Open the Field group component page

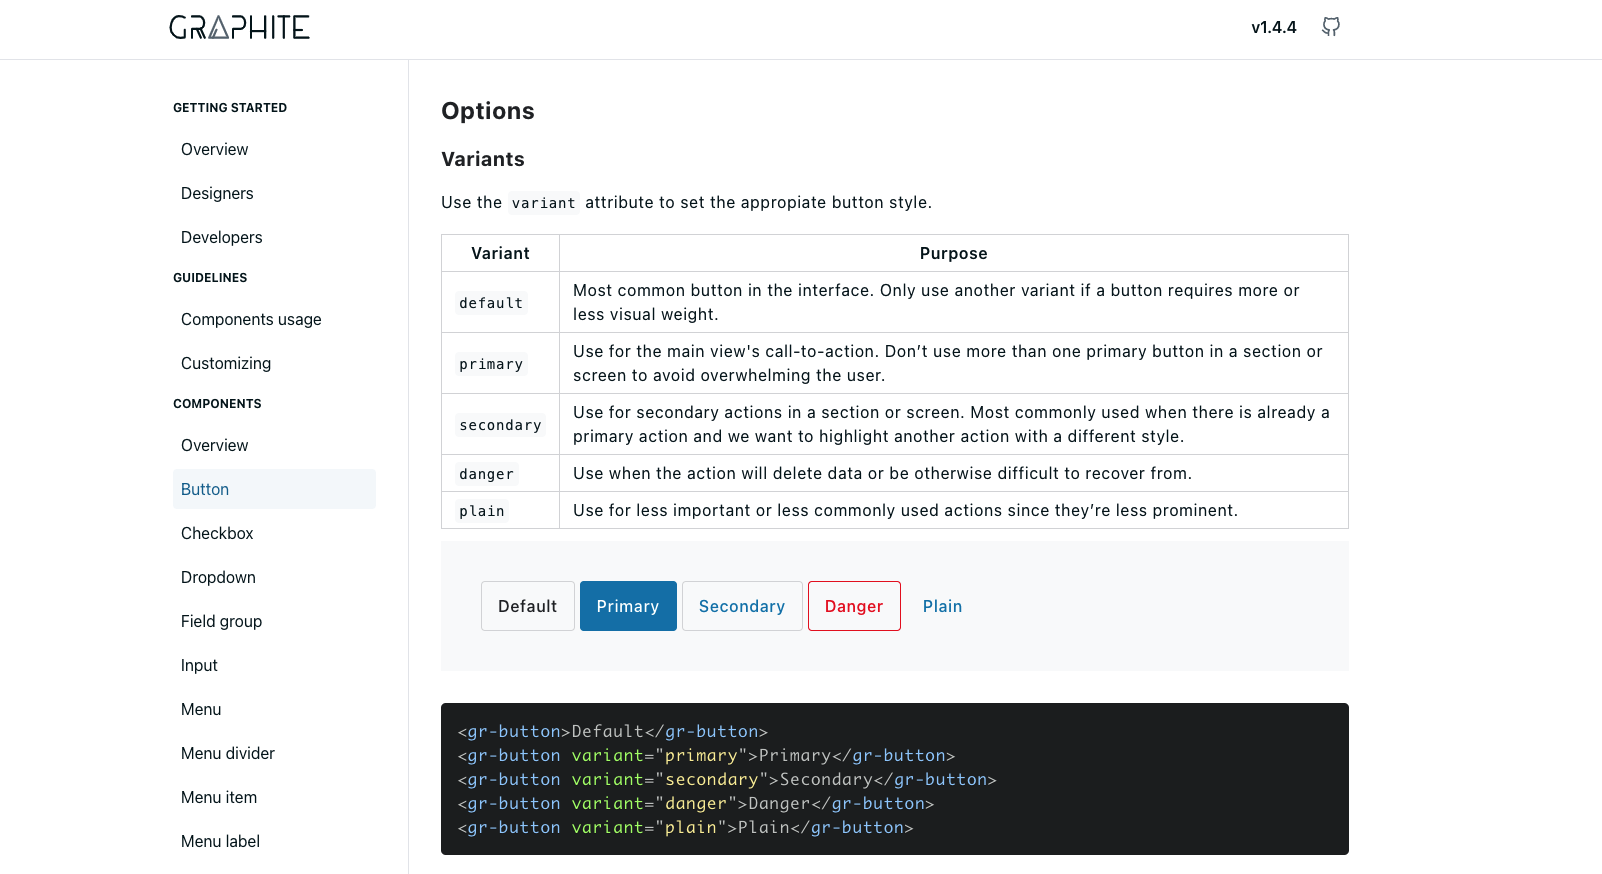point(274,621)
